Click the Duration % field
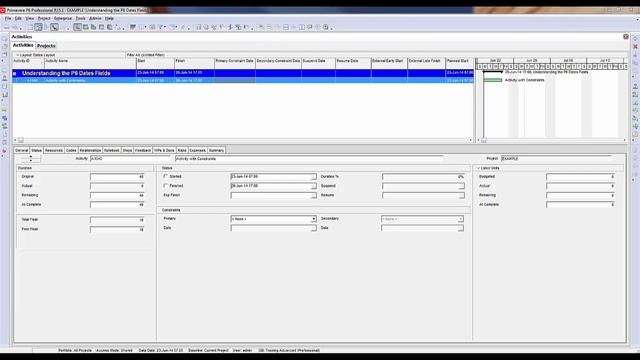Viewport: 640px width, 360px height. [423, 177]
